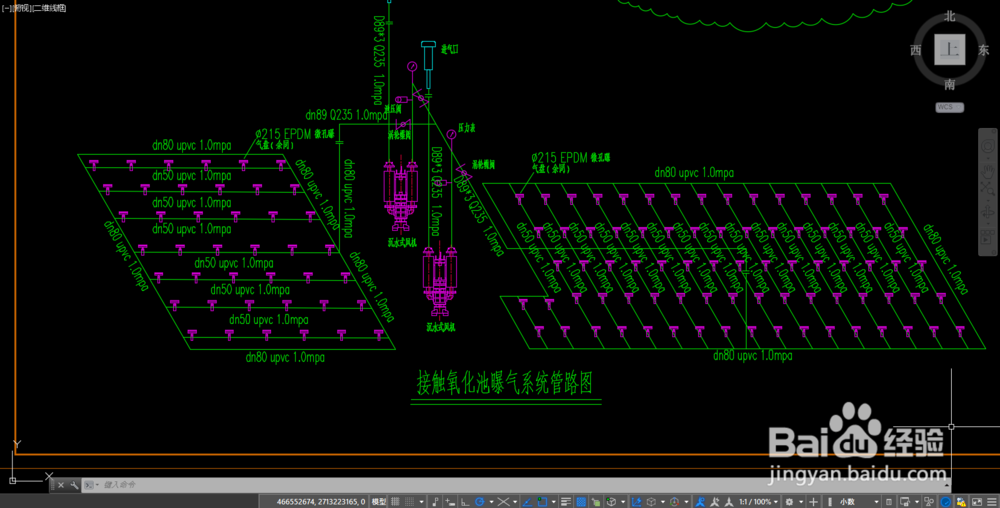The image size is (1000, 508).
Task: Toggle object snap tracking icon
Action: point(527,502)
